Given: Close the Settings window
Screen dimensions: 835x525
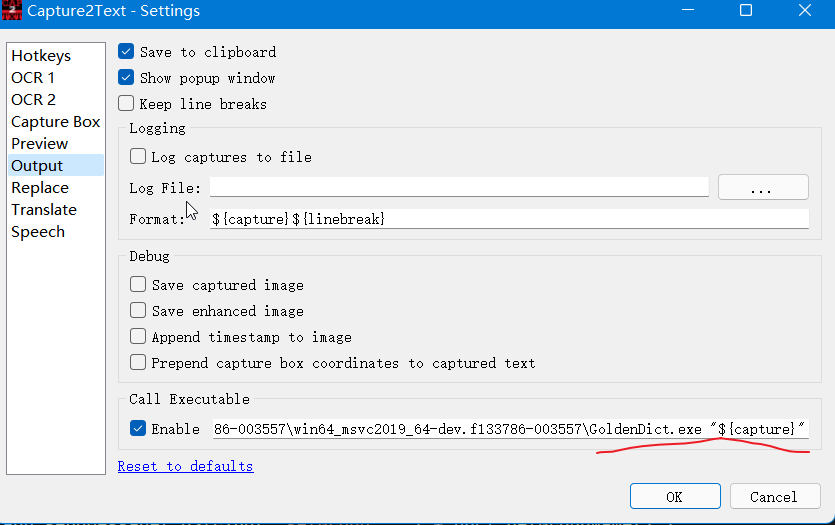Looking at the screenshot, I should [x=805, y=10].
